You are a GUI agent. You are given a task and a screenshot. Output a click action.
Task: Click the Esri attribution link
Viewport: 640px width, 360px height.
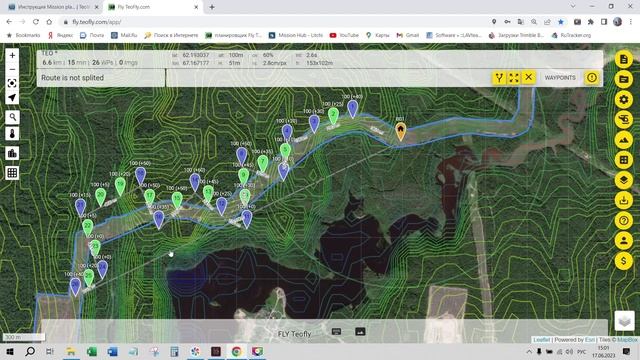point(590,340)
